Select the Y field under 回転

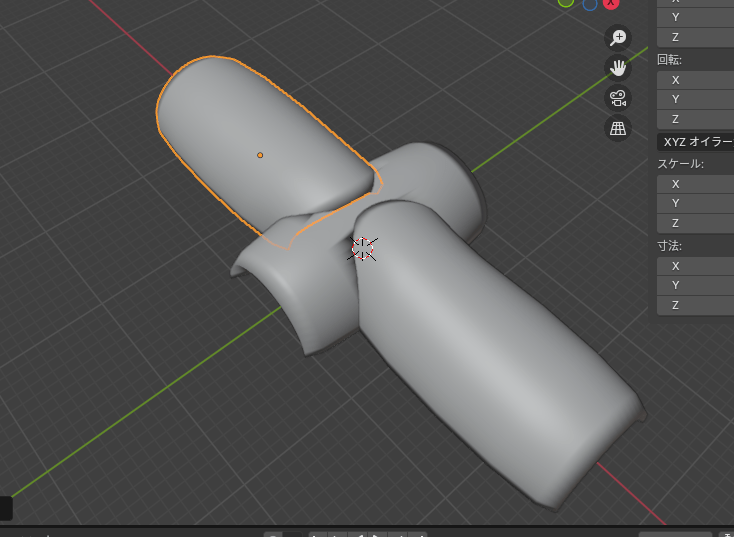coord(696,99)
